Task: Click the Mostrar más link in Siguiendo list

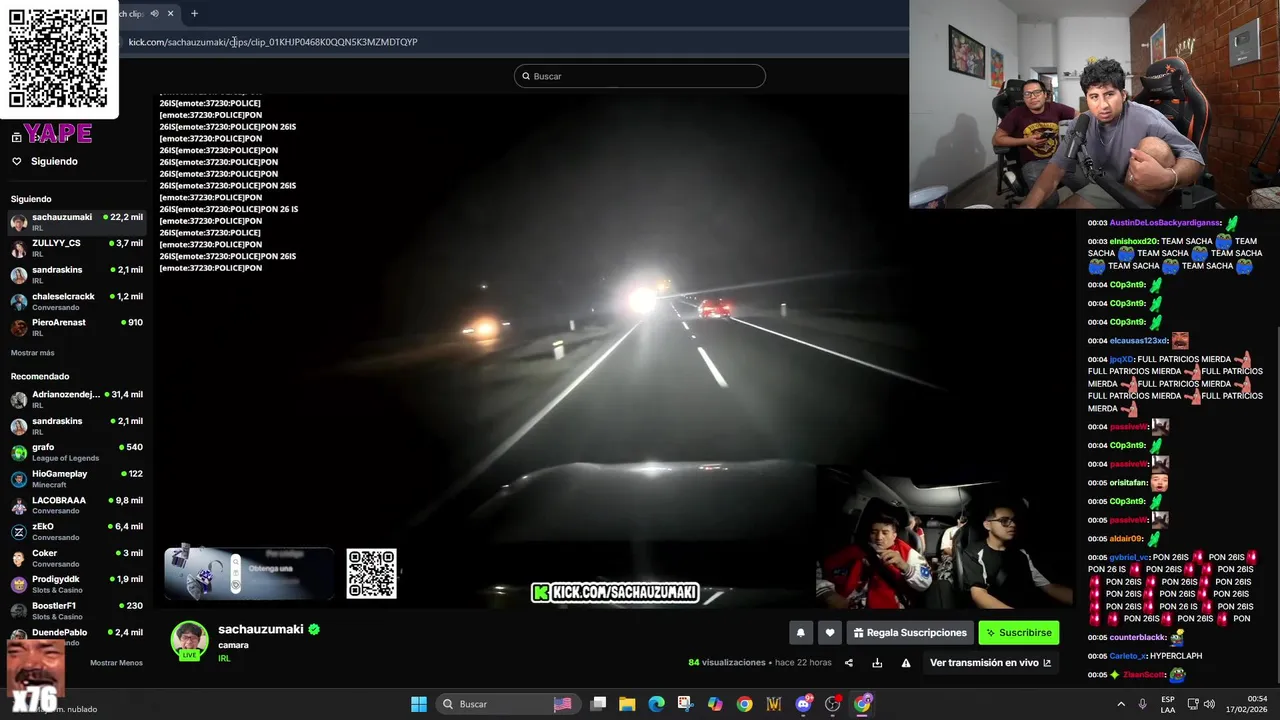Action: click(32, 353)
